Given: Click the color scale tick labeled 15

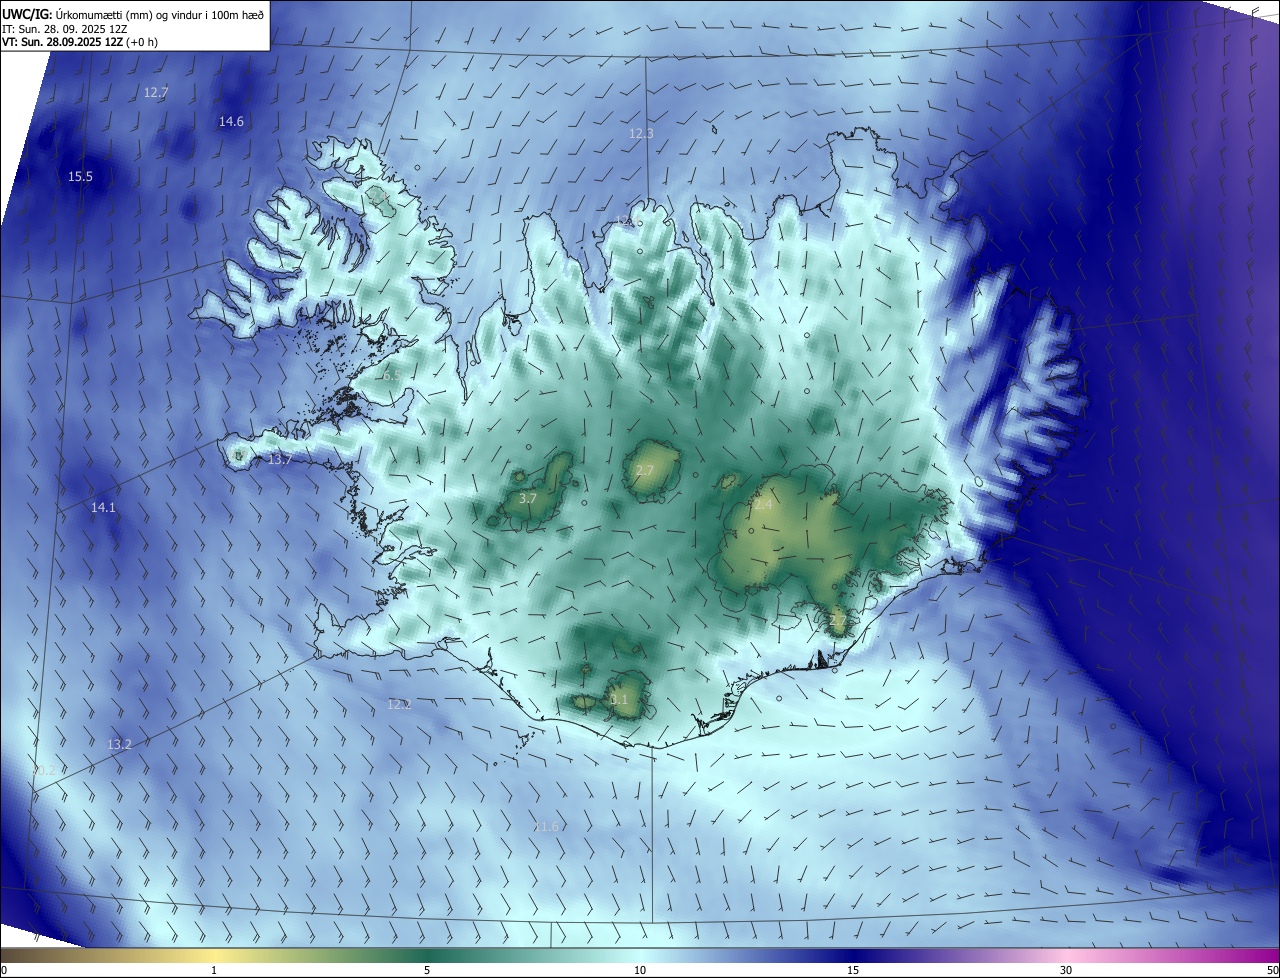Looking at the screenshot, I should click(853, 970).
